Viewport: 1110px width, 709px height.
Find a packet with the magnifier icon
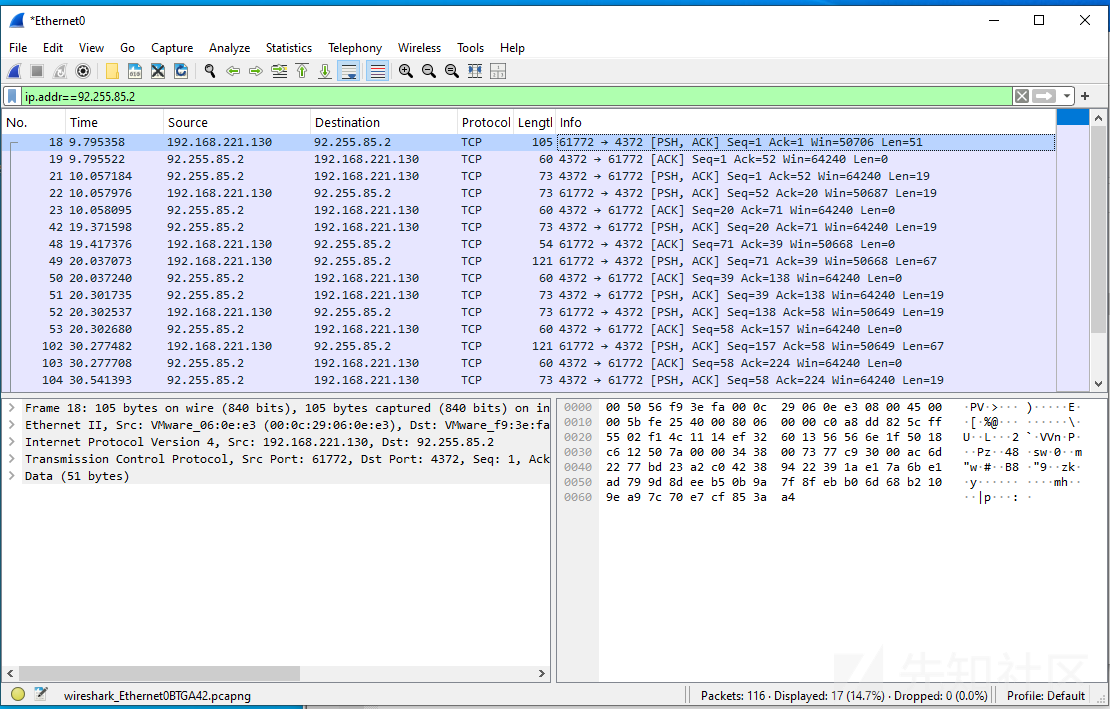tap(210, 71)
